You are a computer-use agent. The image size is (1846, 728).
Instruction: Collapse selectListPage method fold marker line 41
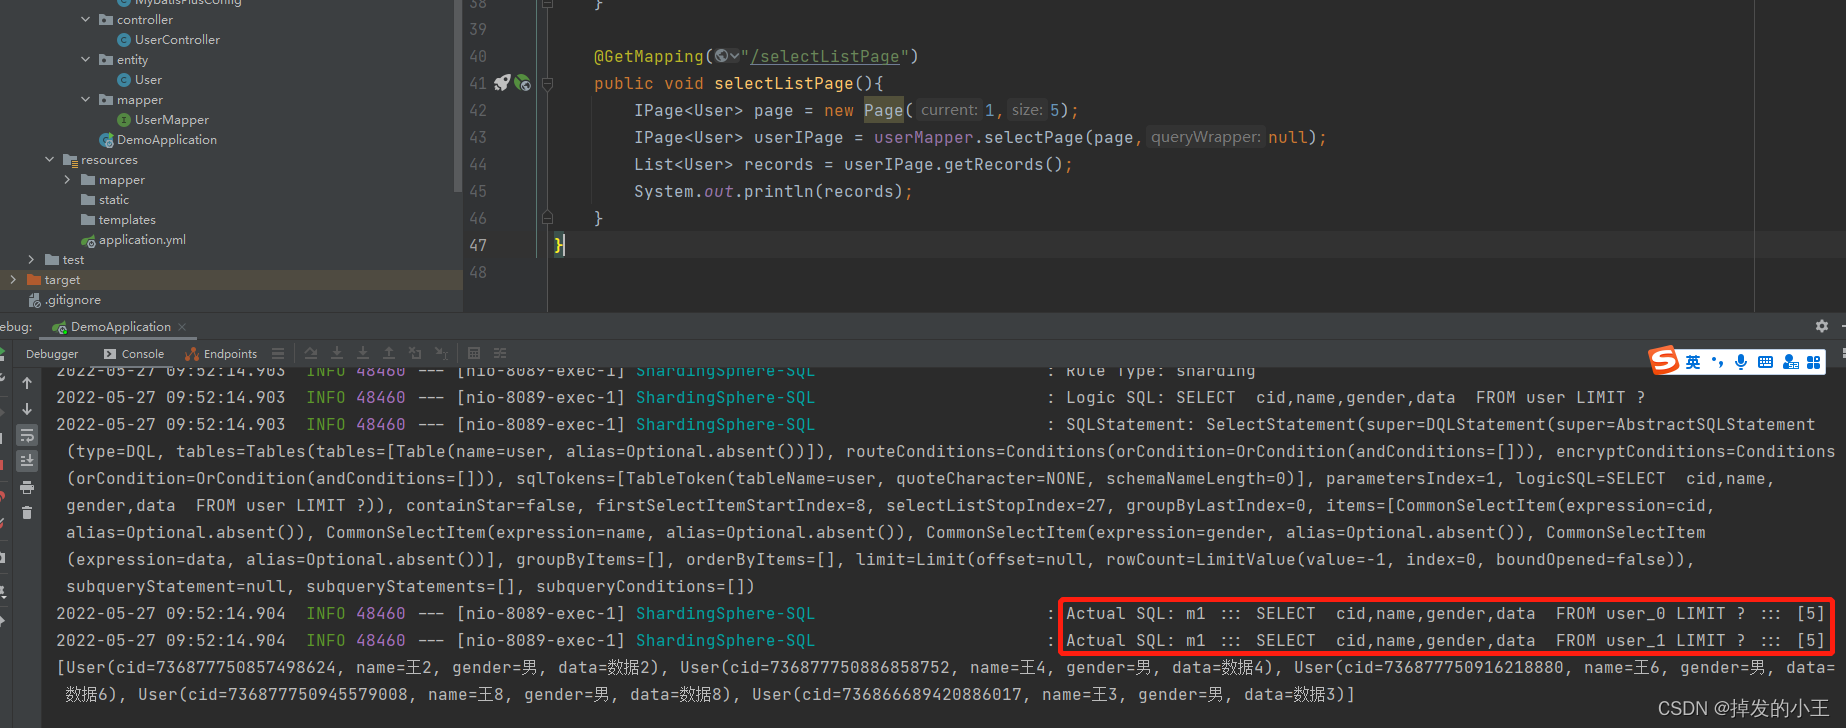pos(547,84)
